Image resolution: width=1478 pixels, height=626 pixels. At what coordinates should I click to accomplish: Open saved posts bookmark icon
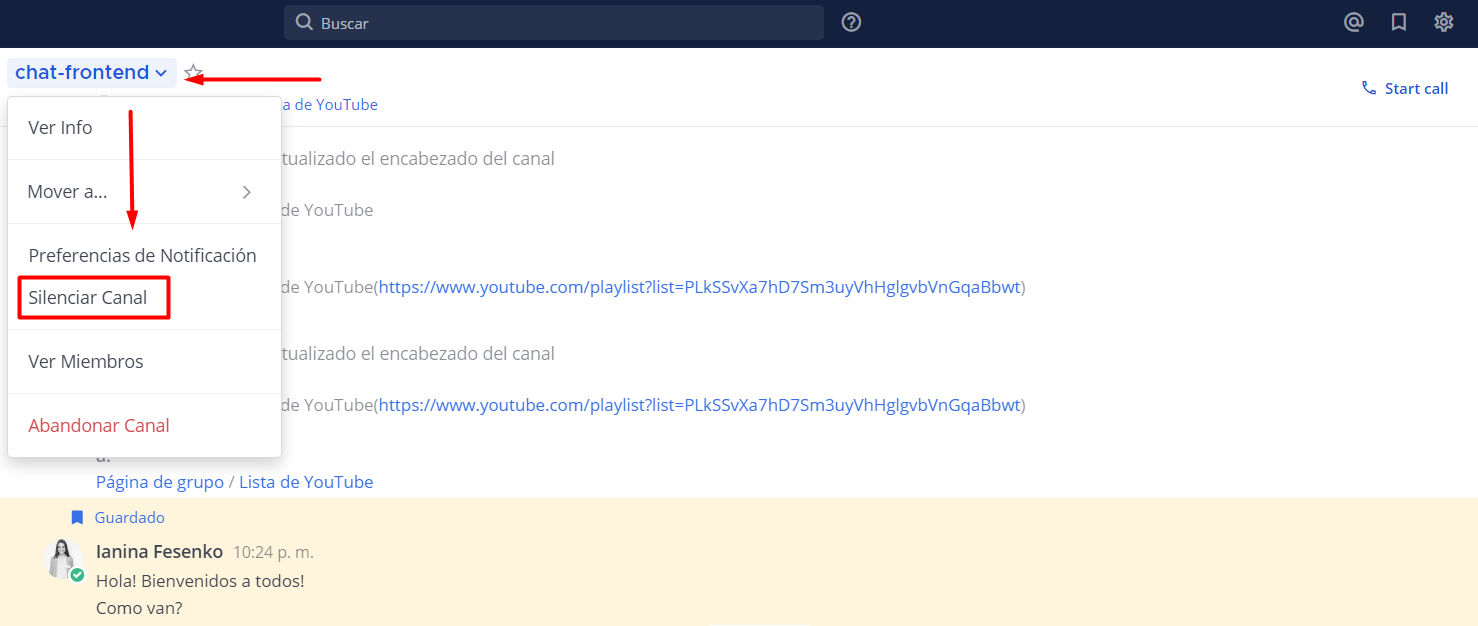[x=1399, y=22]
